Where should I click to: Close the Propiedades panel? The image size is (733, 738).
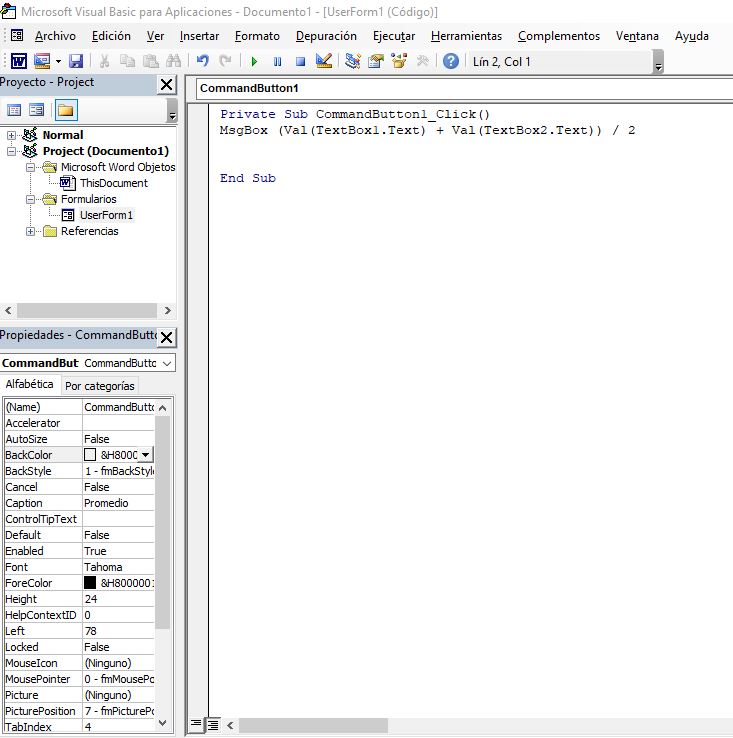[x=166, y=337]
